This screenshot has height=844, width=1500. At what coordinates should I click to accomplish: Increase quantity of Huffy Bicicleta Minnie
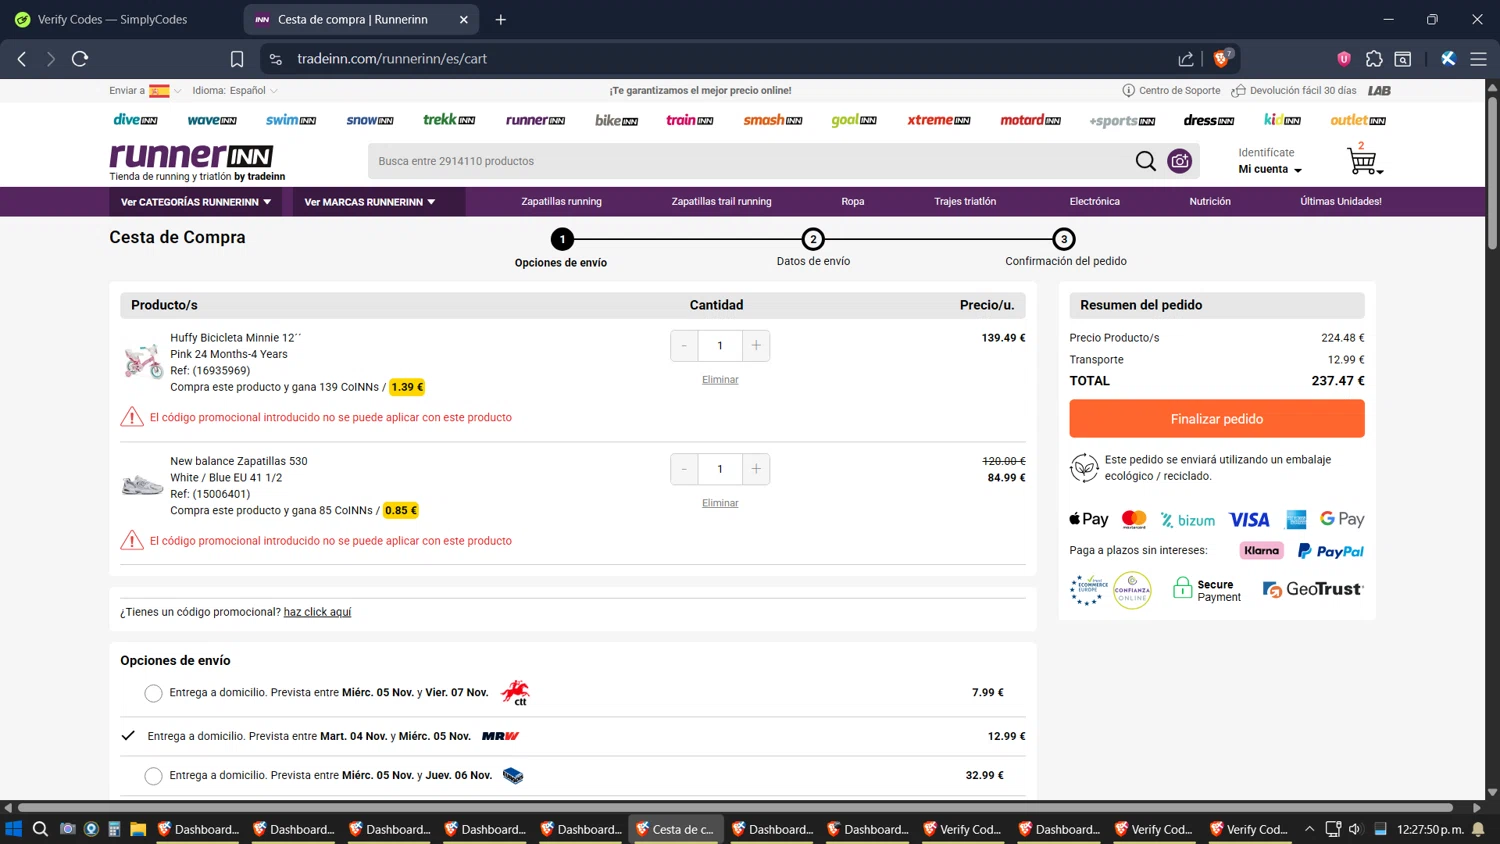tap(756, 346)
